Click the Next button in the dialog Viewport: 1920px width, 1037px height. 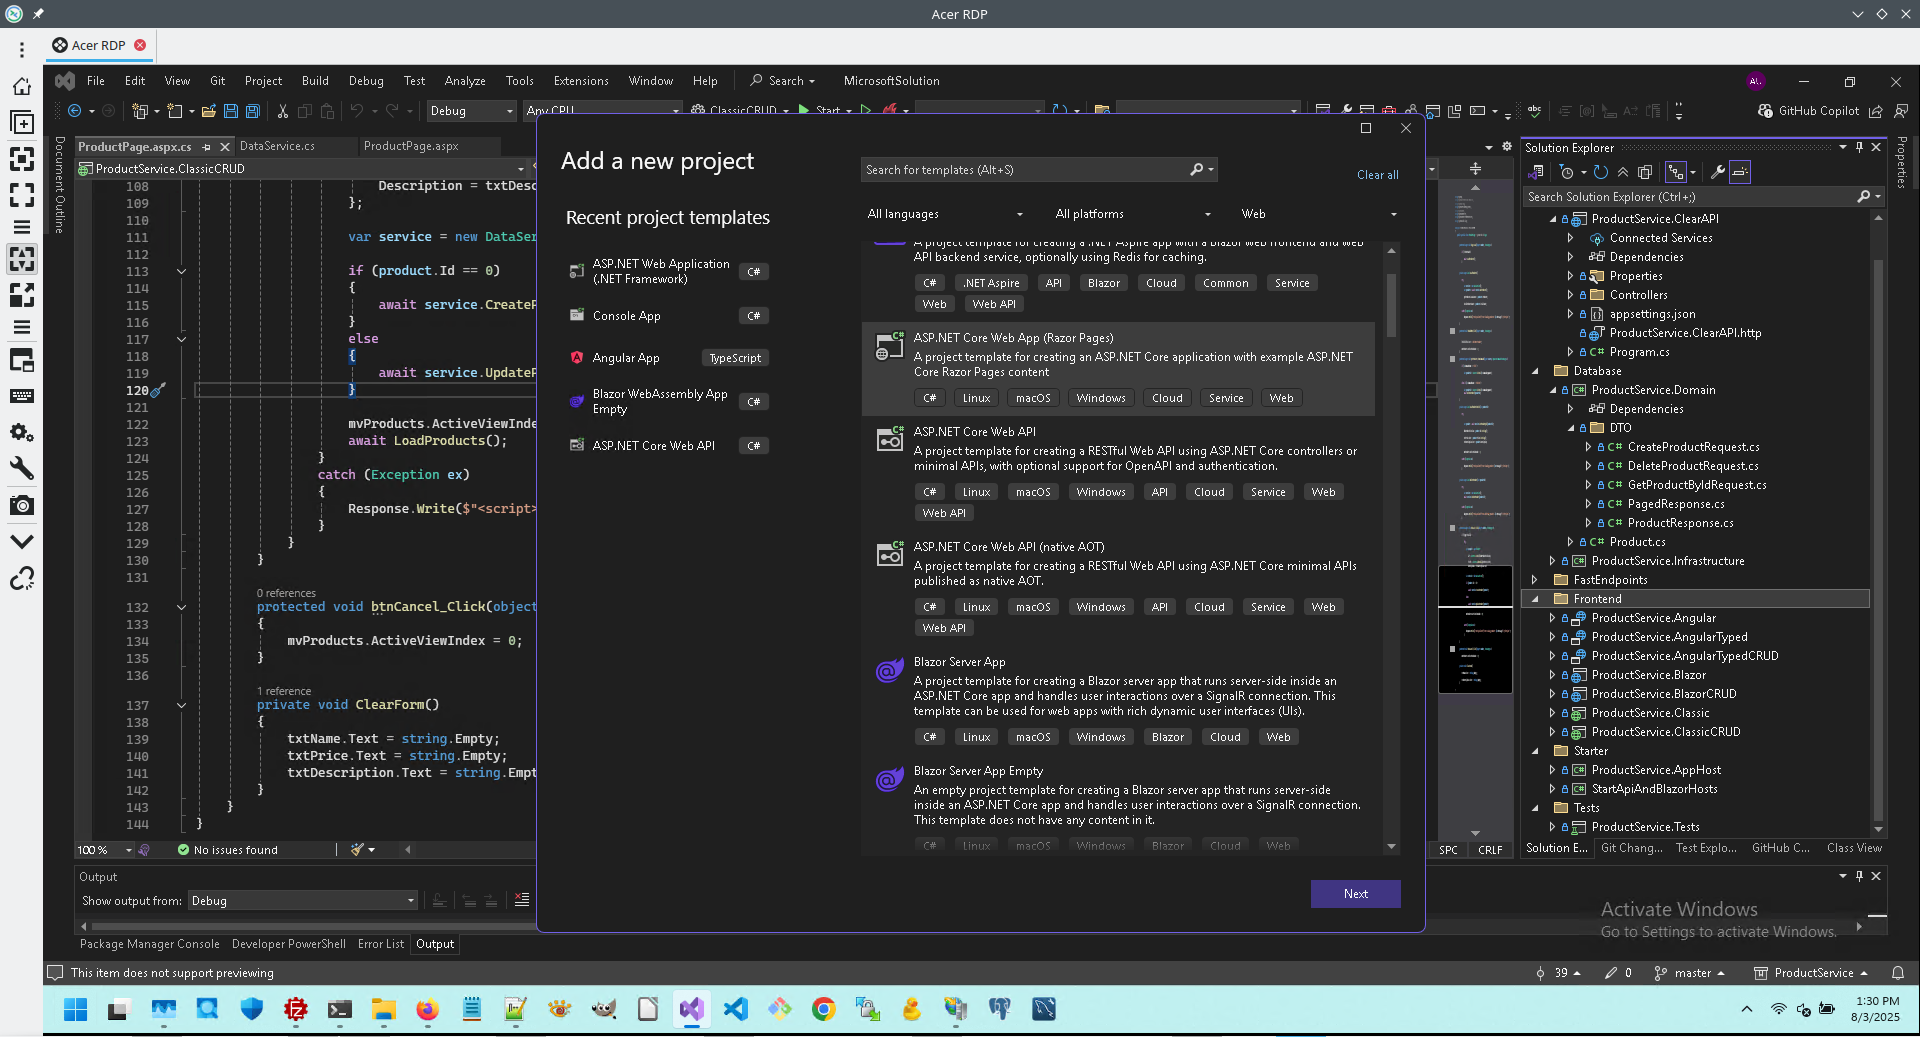pos(1355,894)
